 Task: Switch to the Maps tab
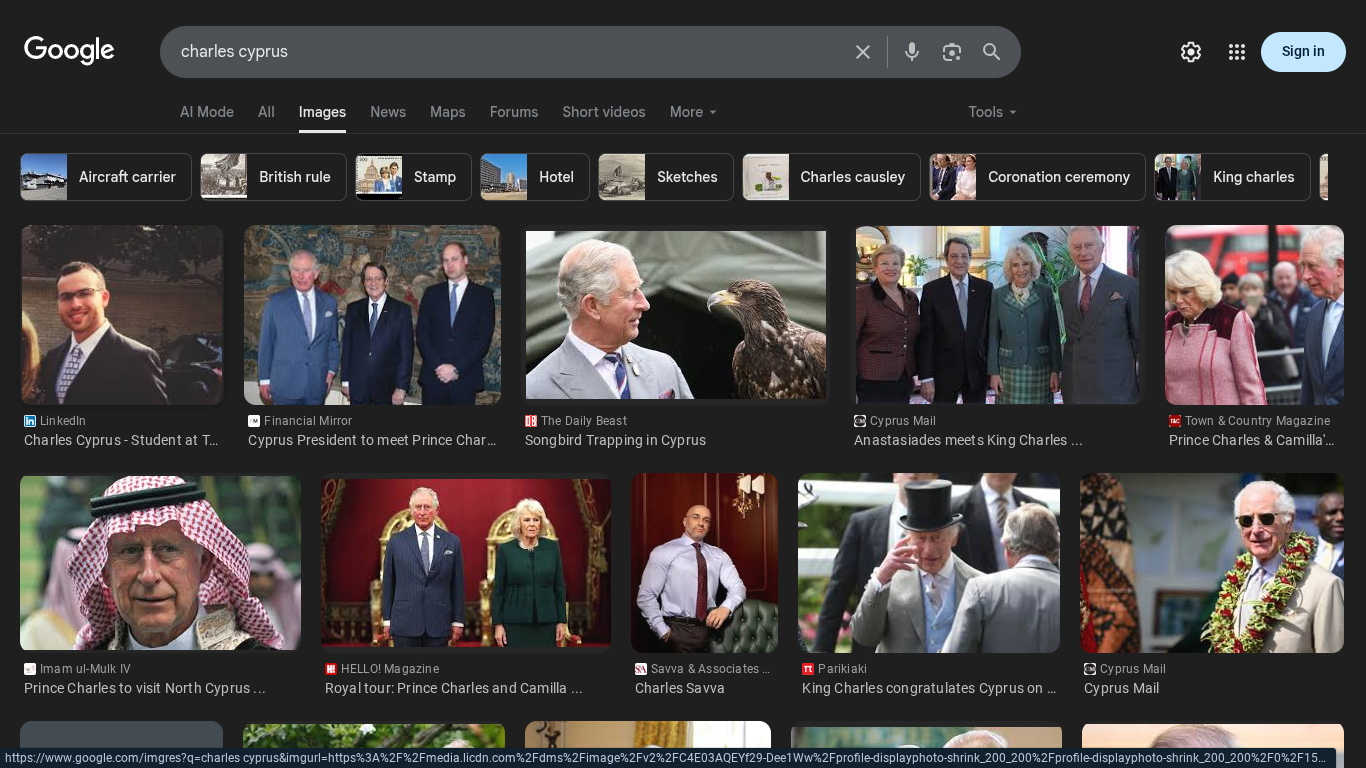pyautogui.click(x=447, y=112)
